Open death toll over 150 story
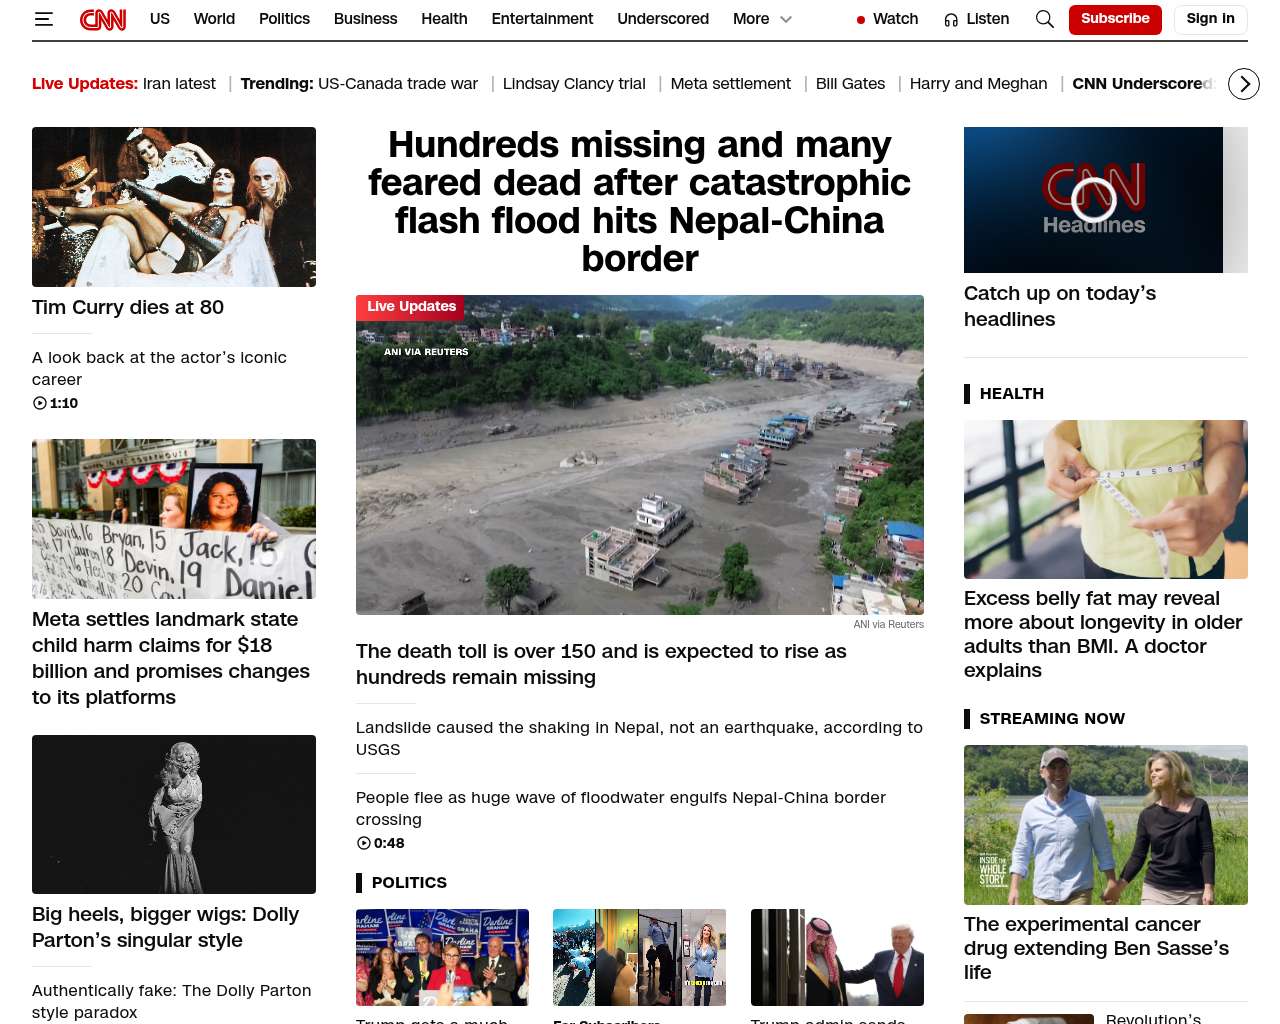This screenshot has width=1280, height=1024. coord(601,664)
